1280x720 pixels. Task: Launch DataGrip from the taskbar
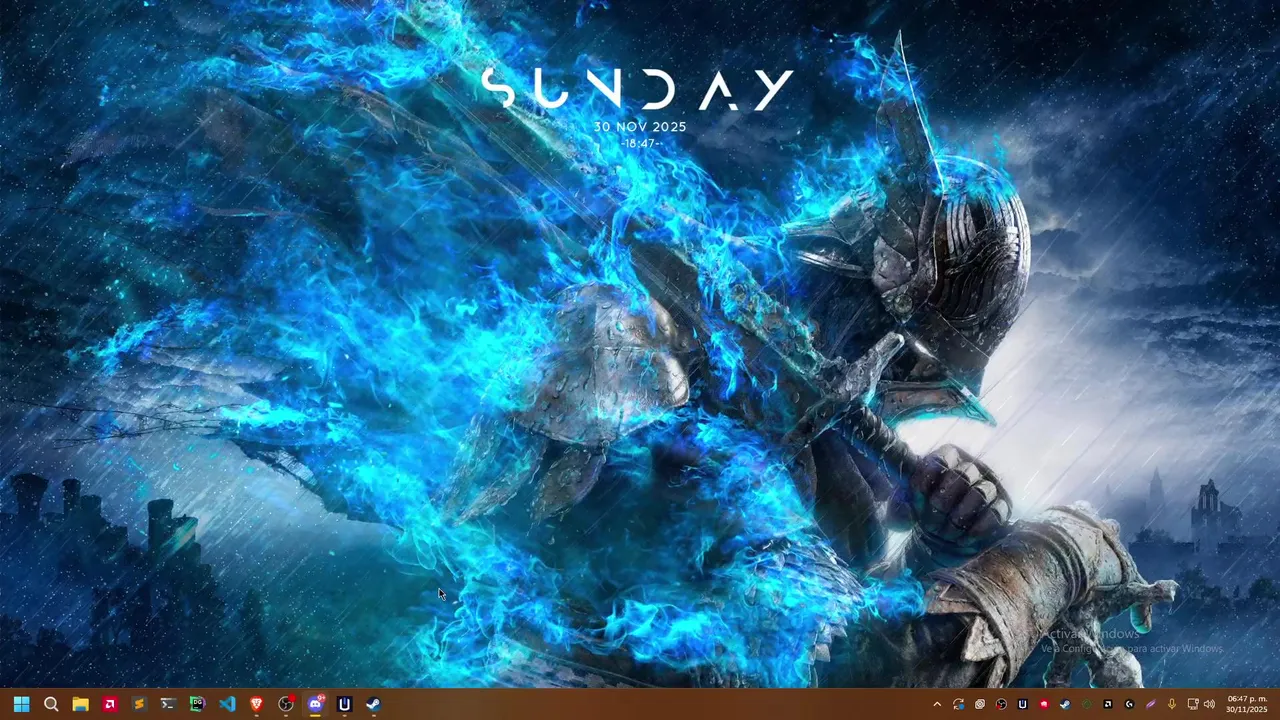(x=198, y=704)
